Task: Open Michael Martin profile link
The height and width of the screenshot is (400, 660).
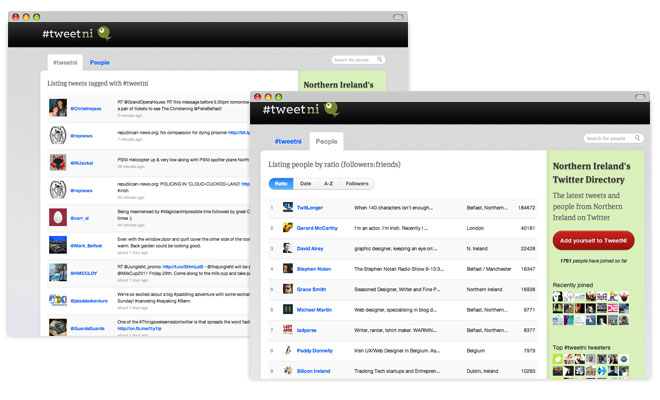Action: pos(314,309)
